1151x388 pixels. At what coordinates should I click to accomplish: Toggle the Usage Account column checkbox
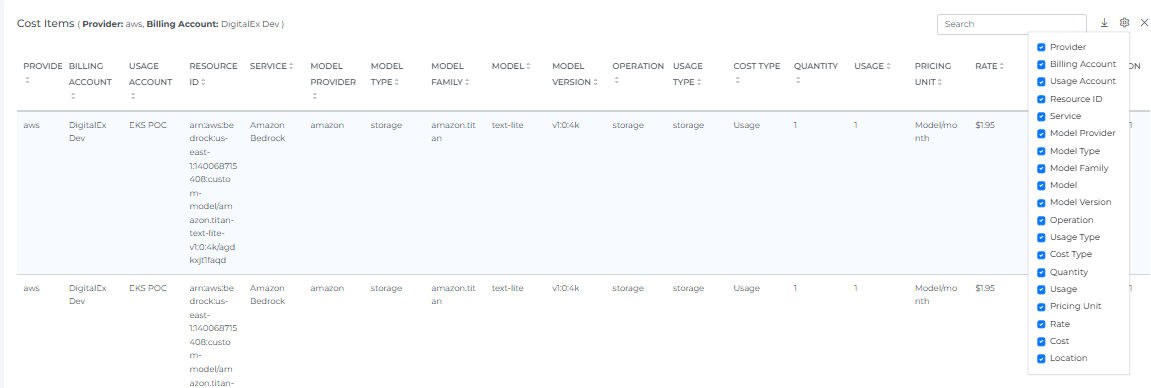pyautogui.click(x=1041, y=81)
